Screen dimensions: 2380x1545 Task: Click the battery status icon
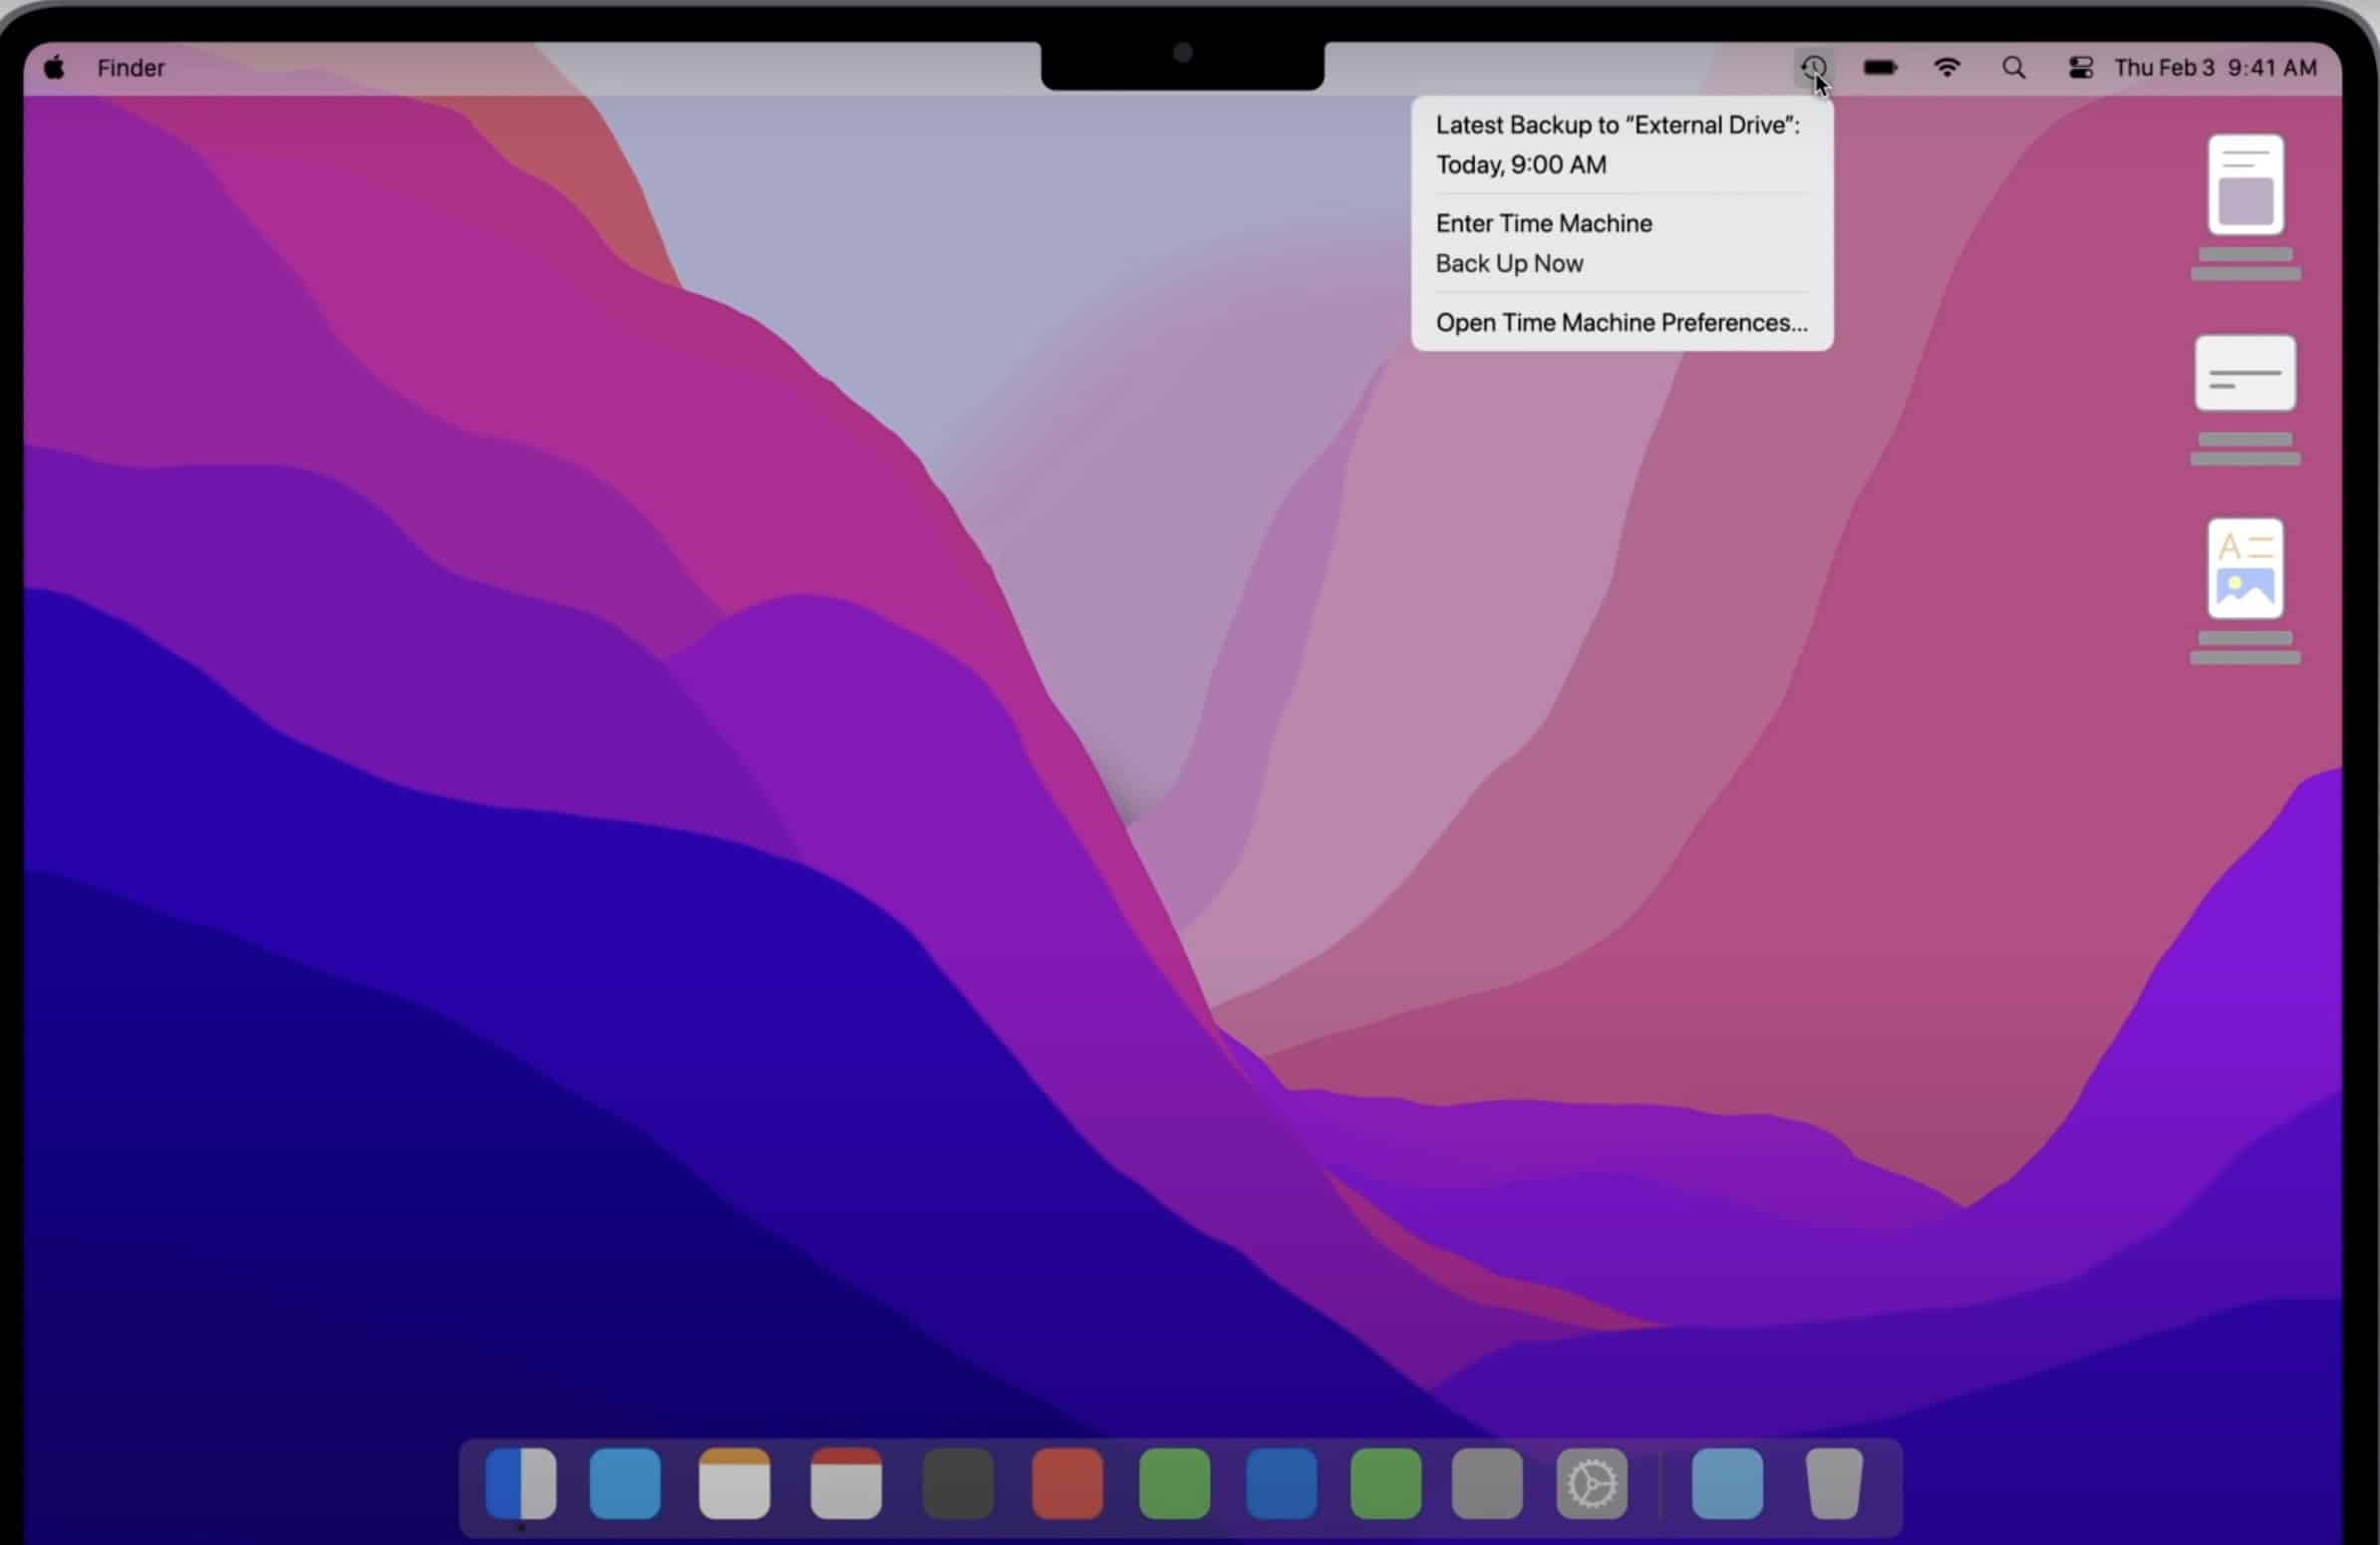1880,68
